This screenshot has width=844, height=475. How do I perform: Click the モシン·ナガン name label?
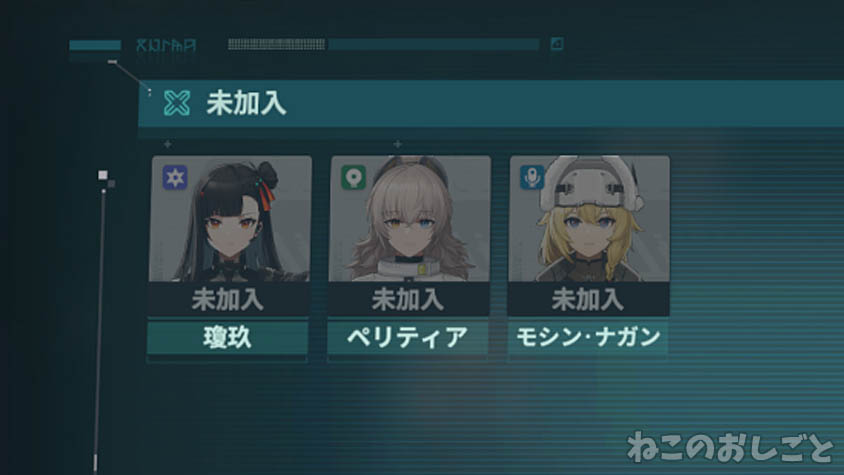pyautogui.click(x=588, y=338)
